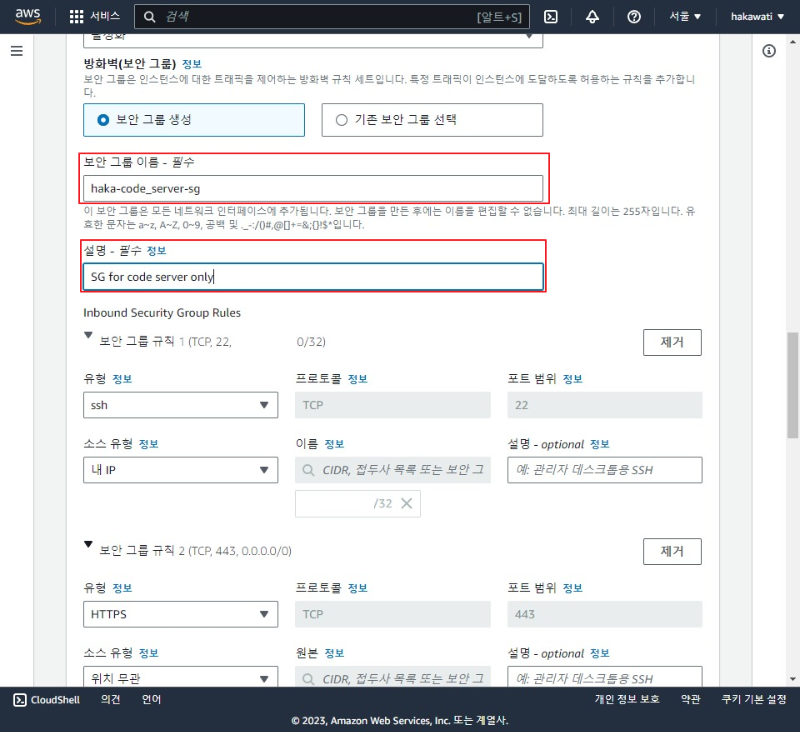
Task: Click the 제거 button for rule 1
Action: [x=674, y=342]
